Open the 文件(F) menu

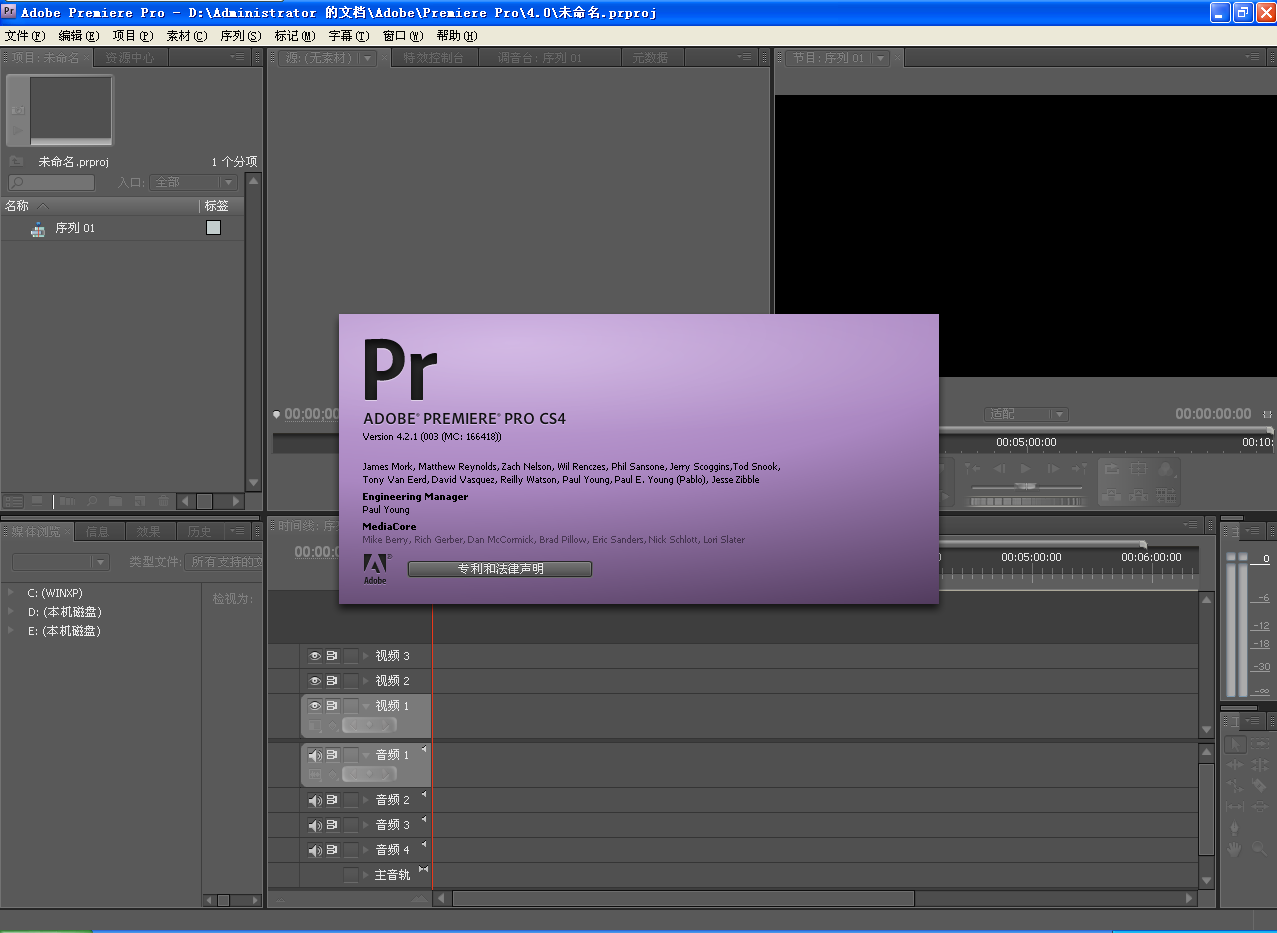pyautogui.click(x=25, y=35)
